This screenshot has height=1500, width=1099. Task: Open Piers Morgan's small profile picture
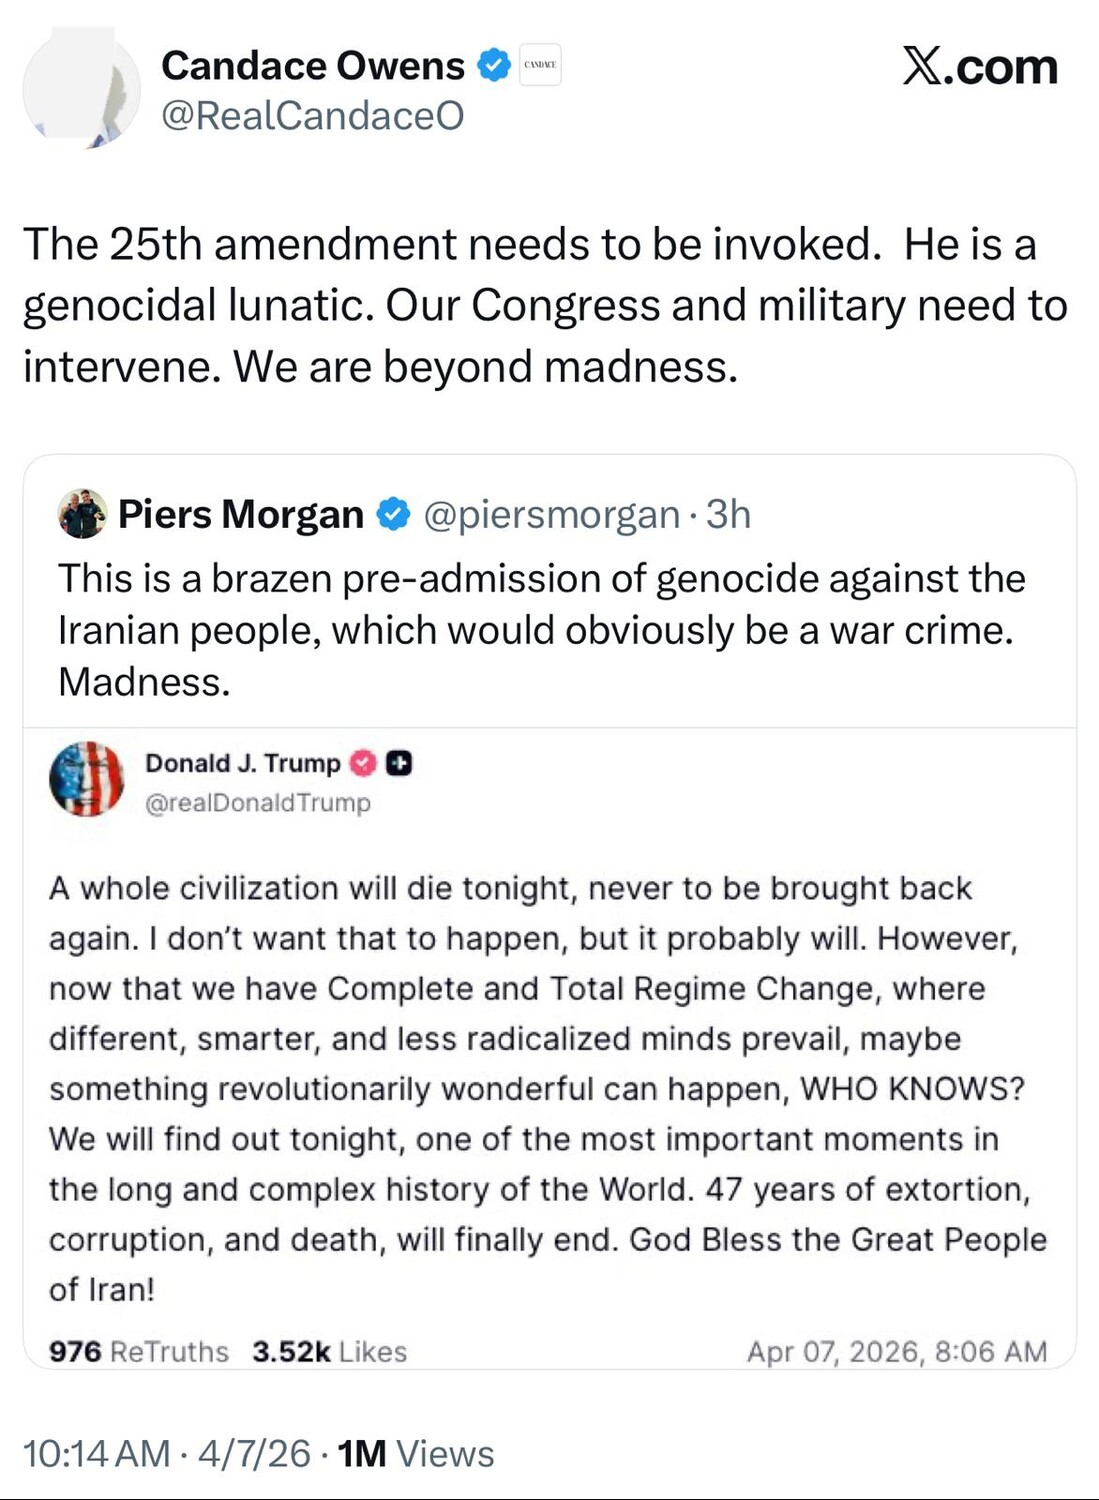[82, 514]
